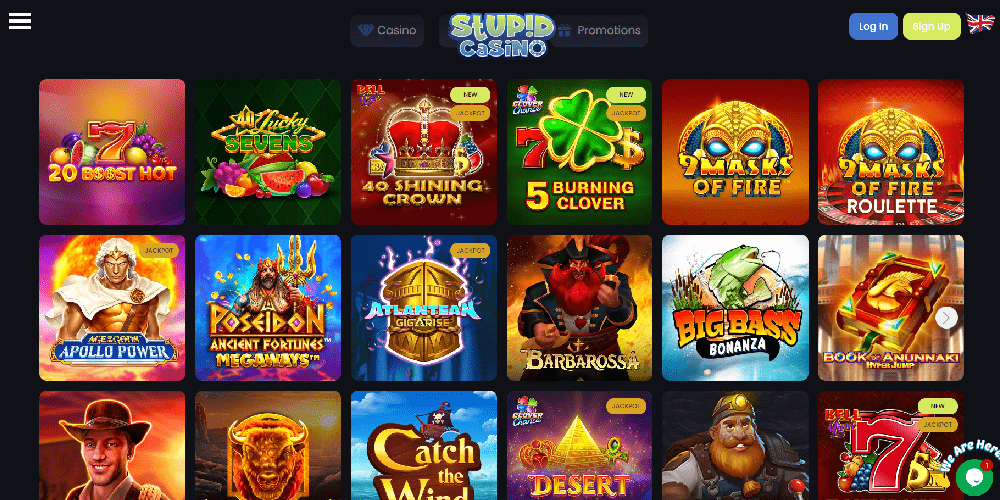
Task: Launch the Barbarossa game
Action: 580,308
